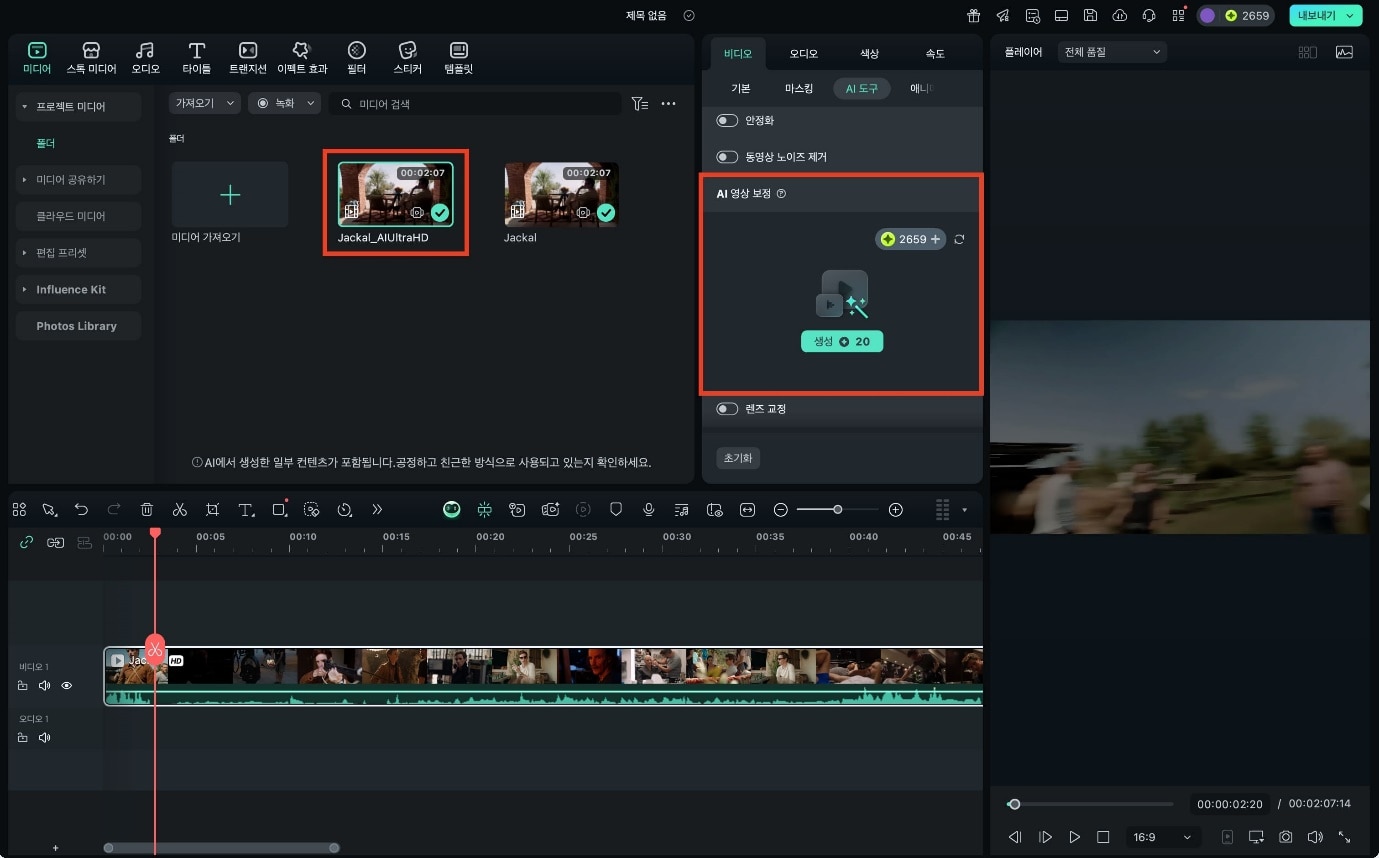Screen dimensions: 1379x858
Task: Enable 동영상 노이즈 제거 toggle
Action: [727, 157]
